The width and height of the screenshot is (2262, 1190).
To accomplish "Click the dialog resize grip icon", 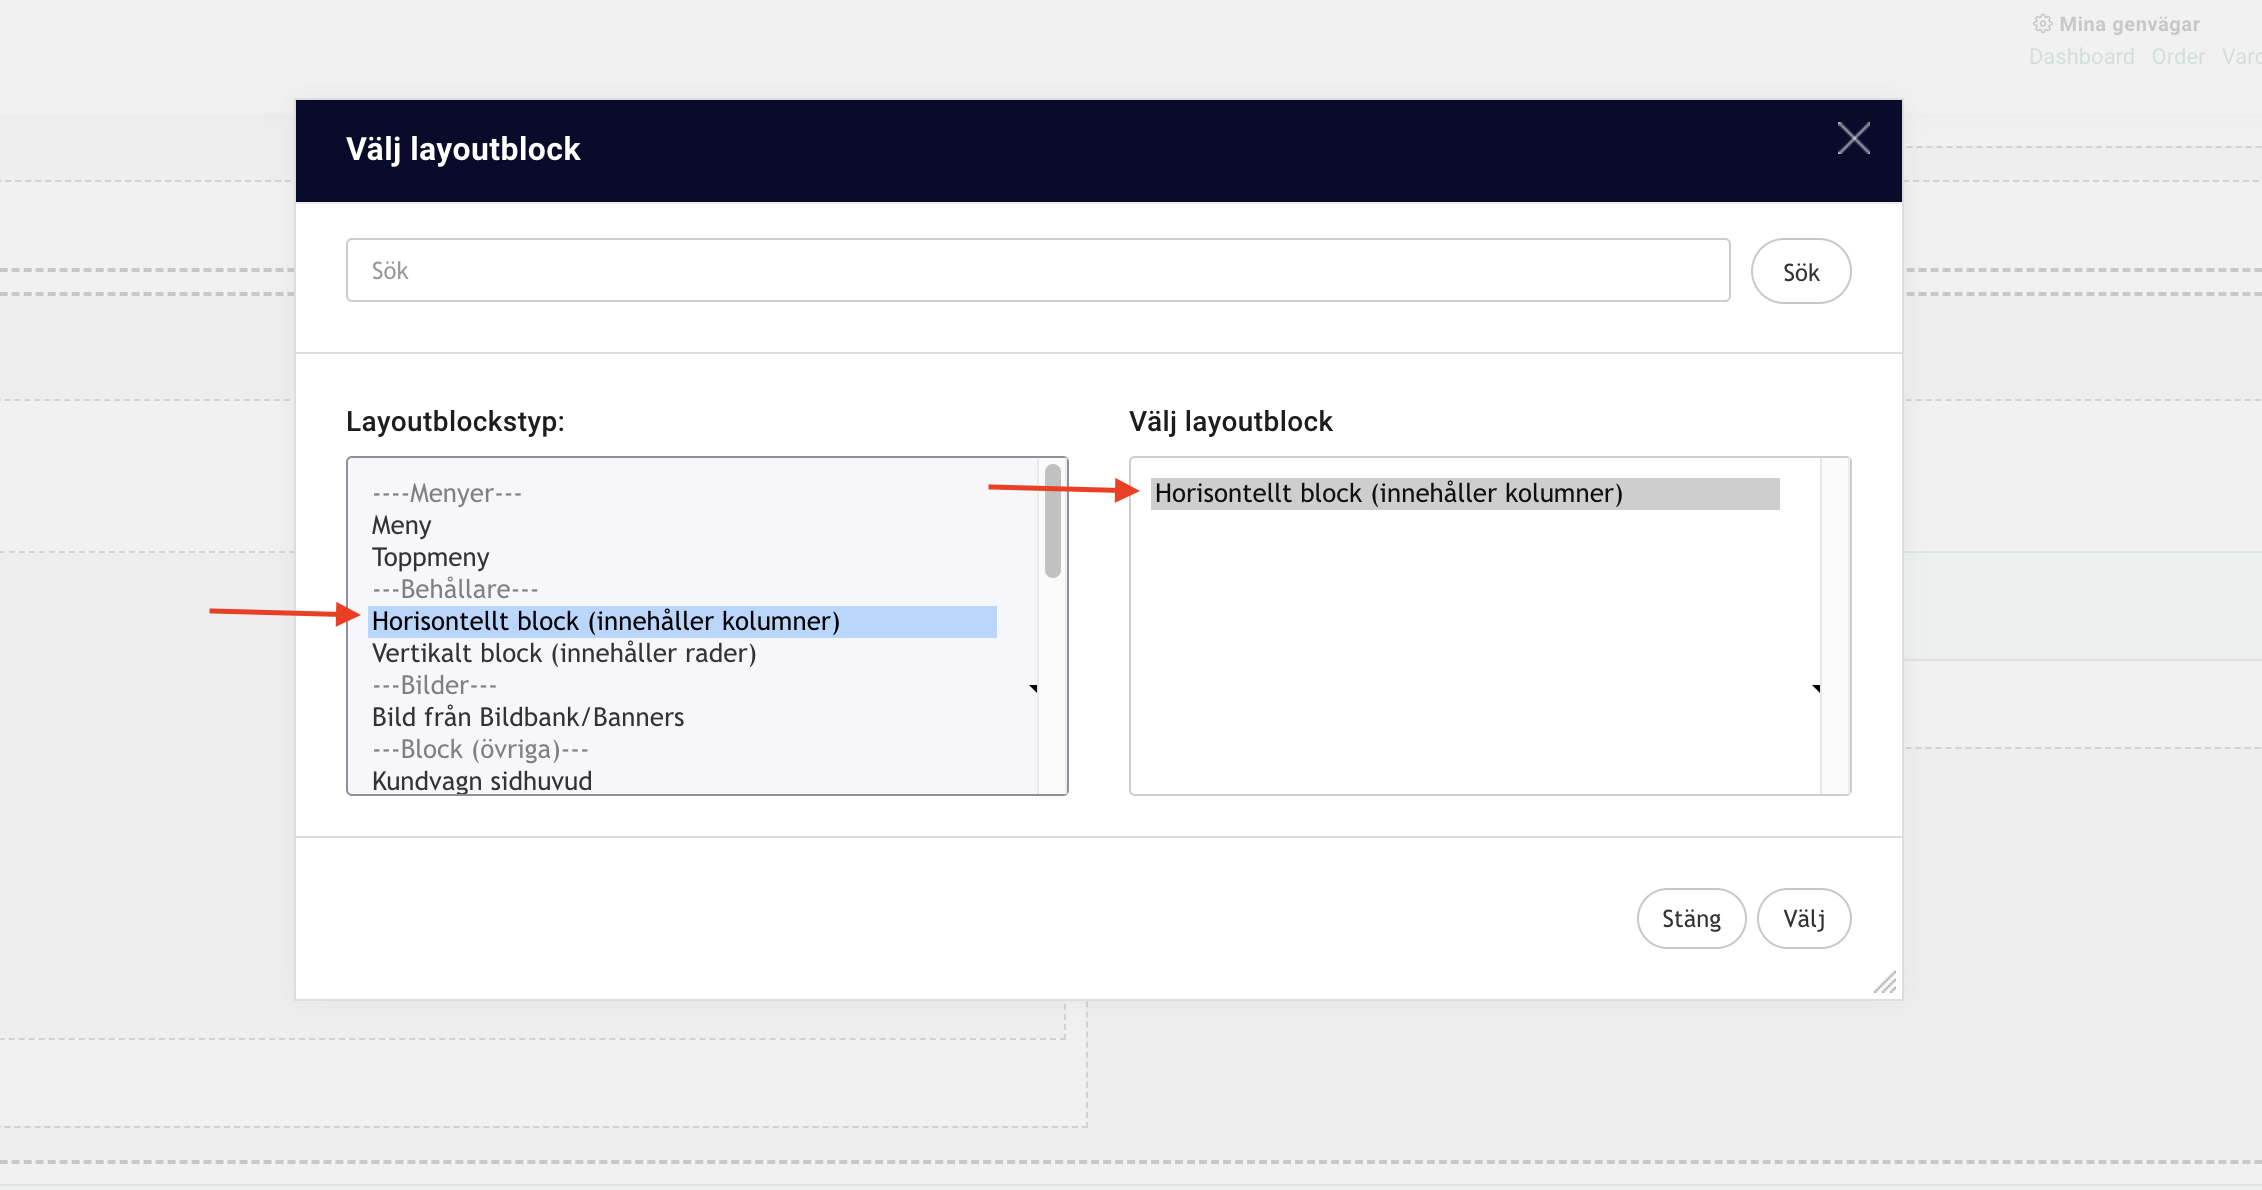I will coord(1885,983).
